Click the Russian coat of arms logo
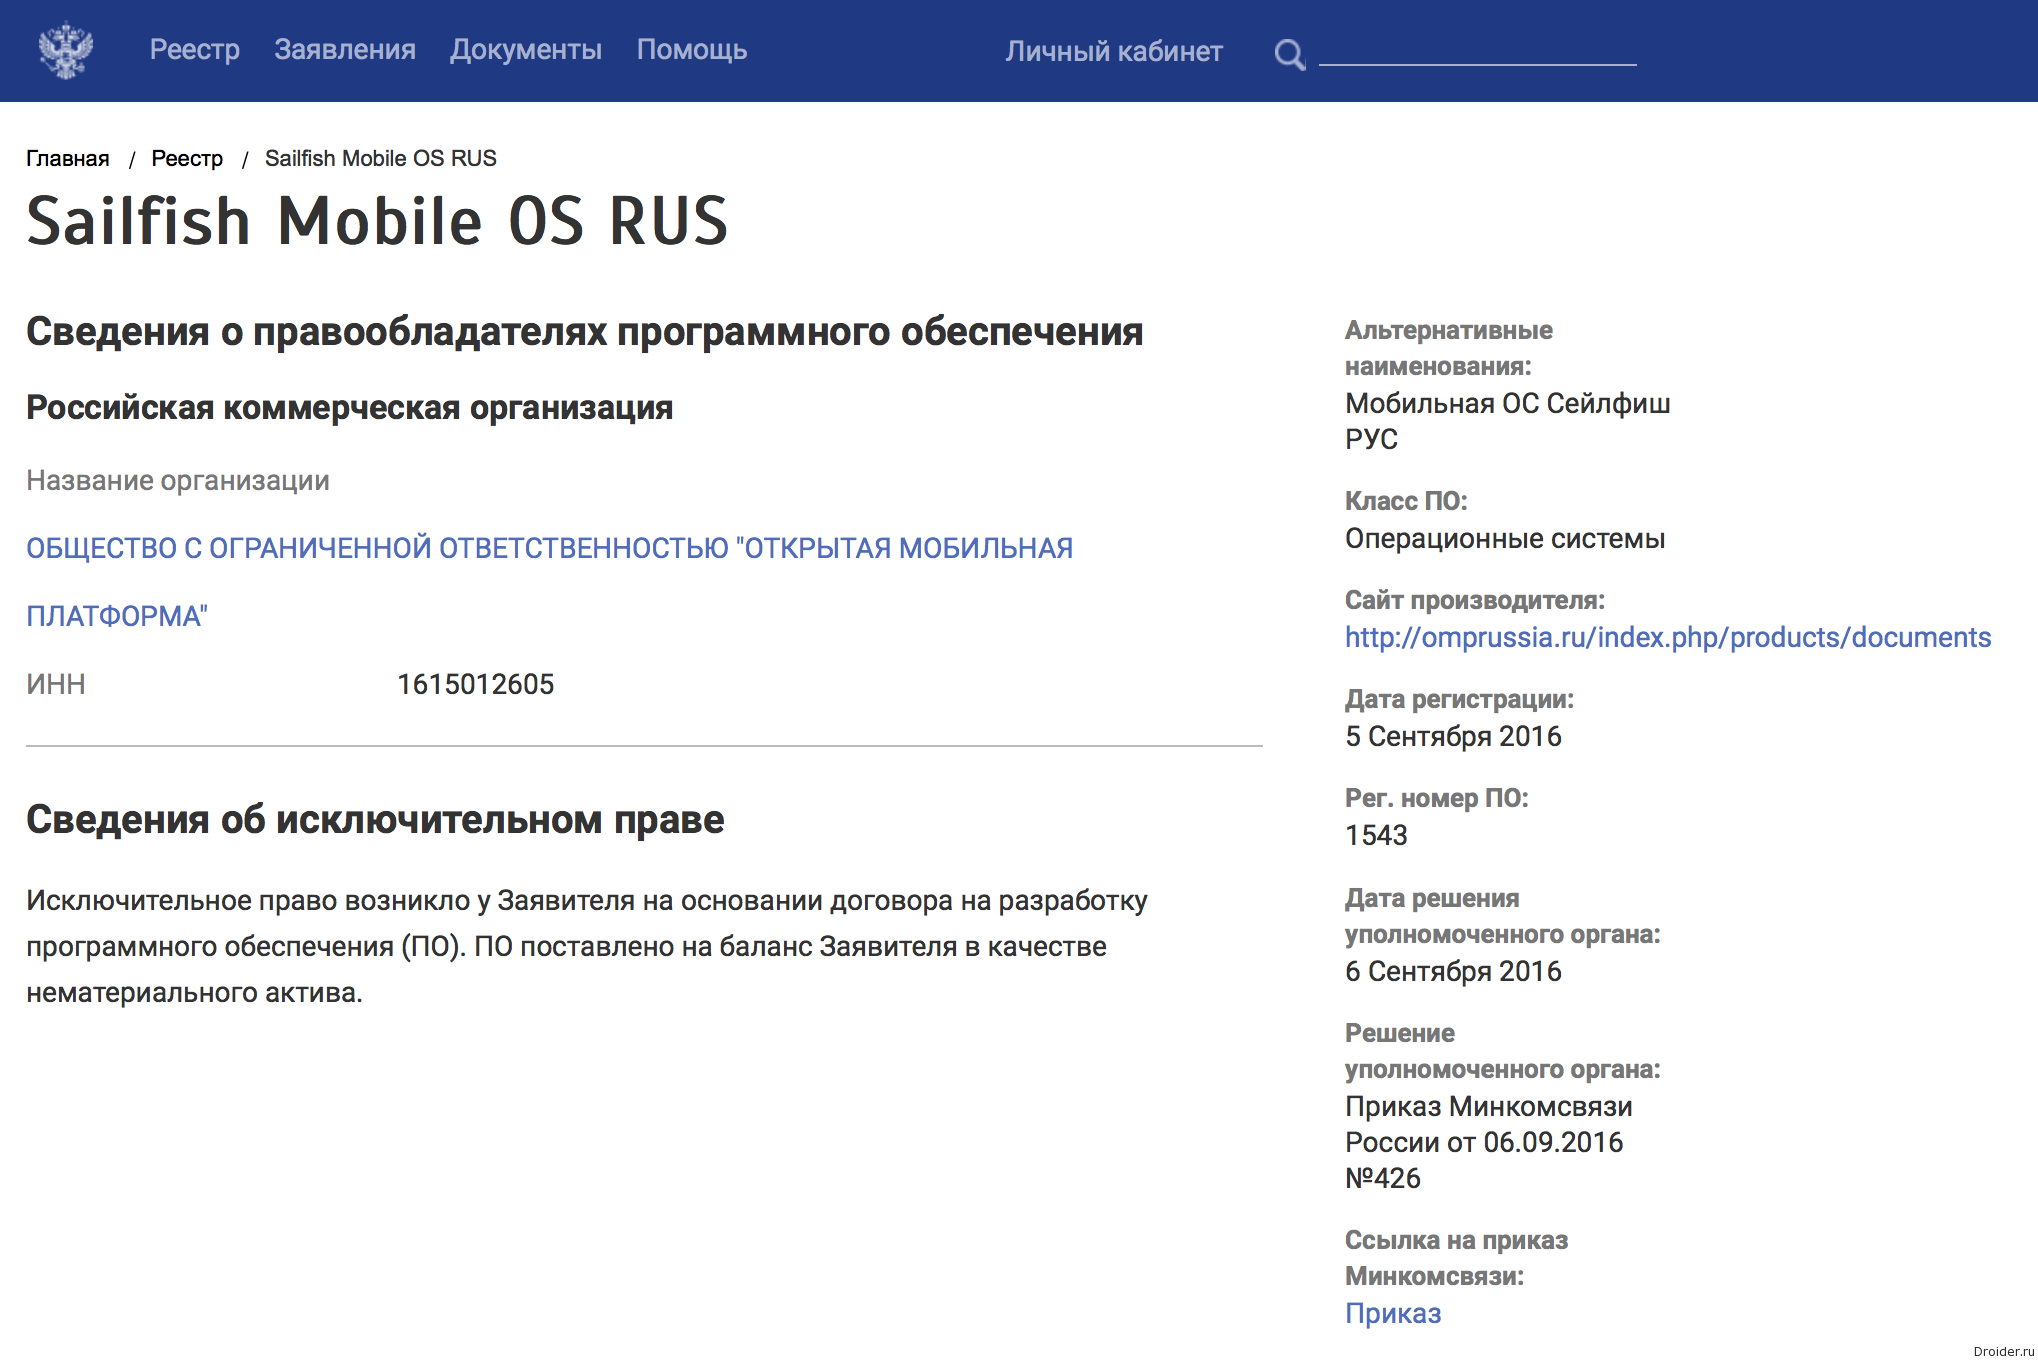2038x1360 pixels. [66, 50]
